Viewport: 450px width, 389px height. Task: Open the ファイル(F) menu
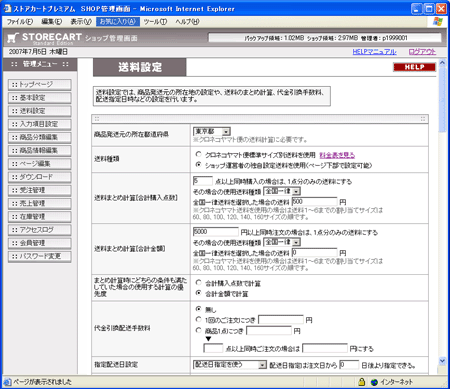coord(20,22)
